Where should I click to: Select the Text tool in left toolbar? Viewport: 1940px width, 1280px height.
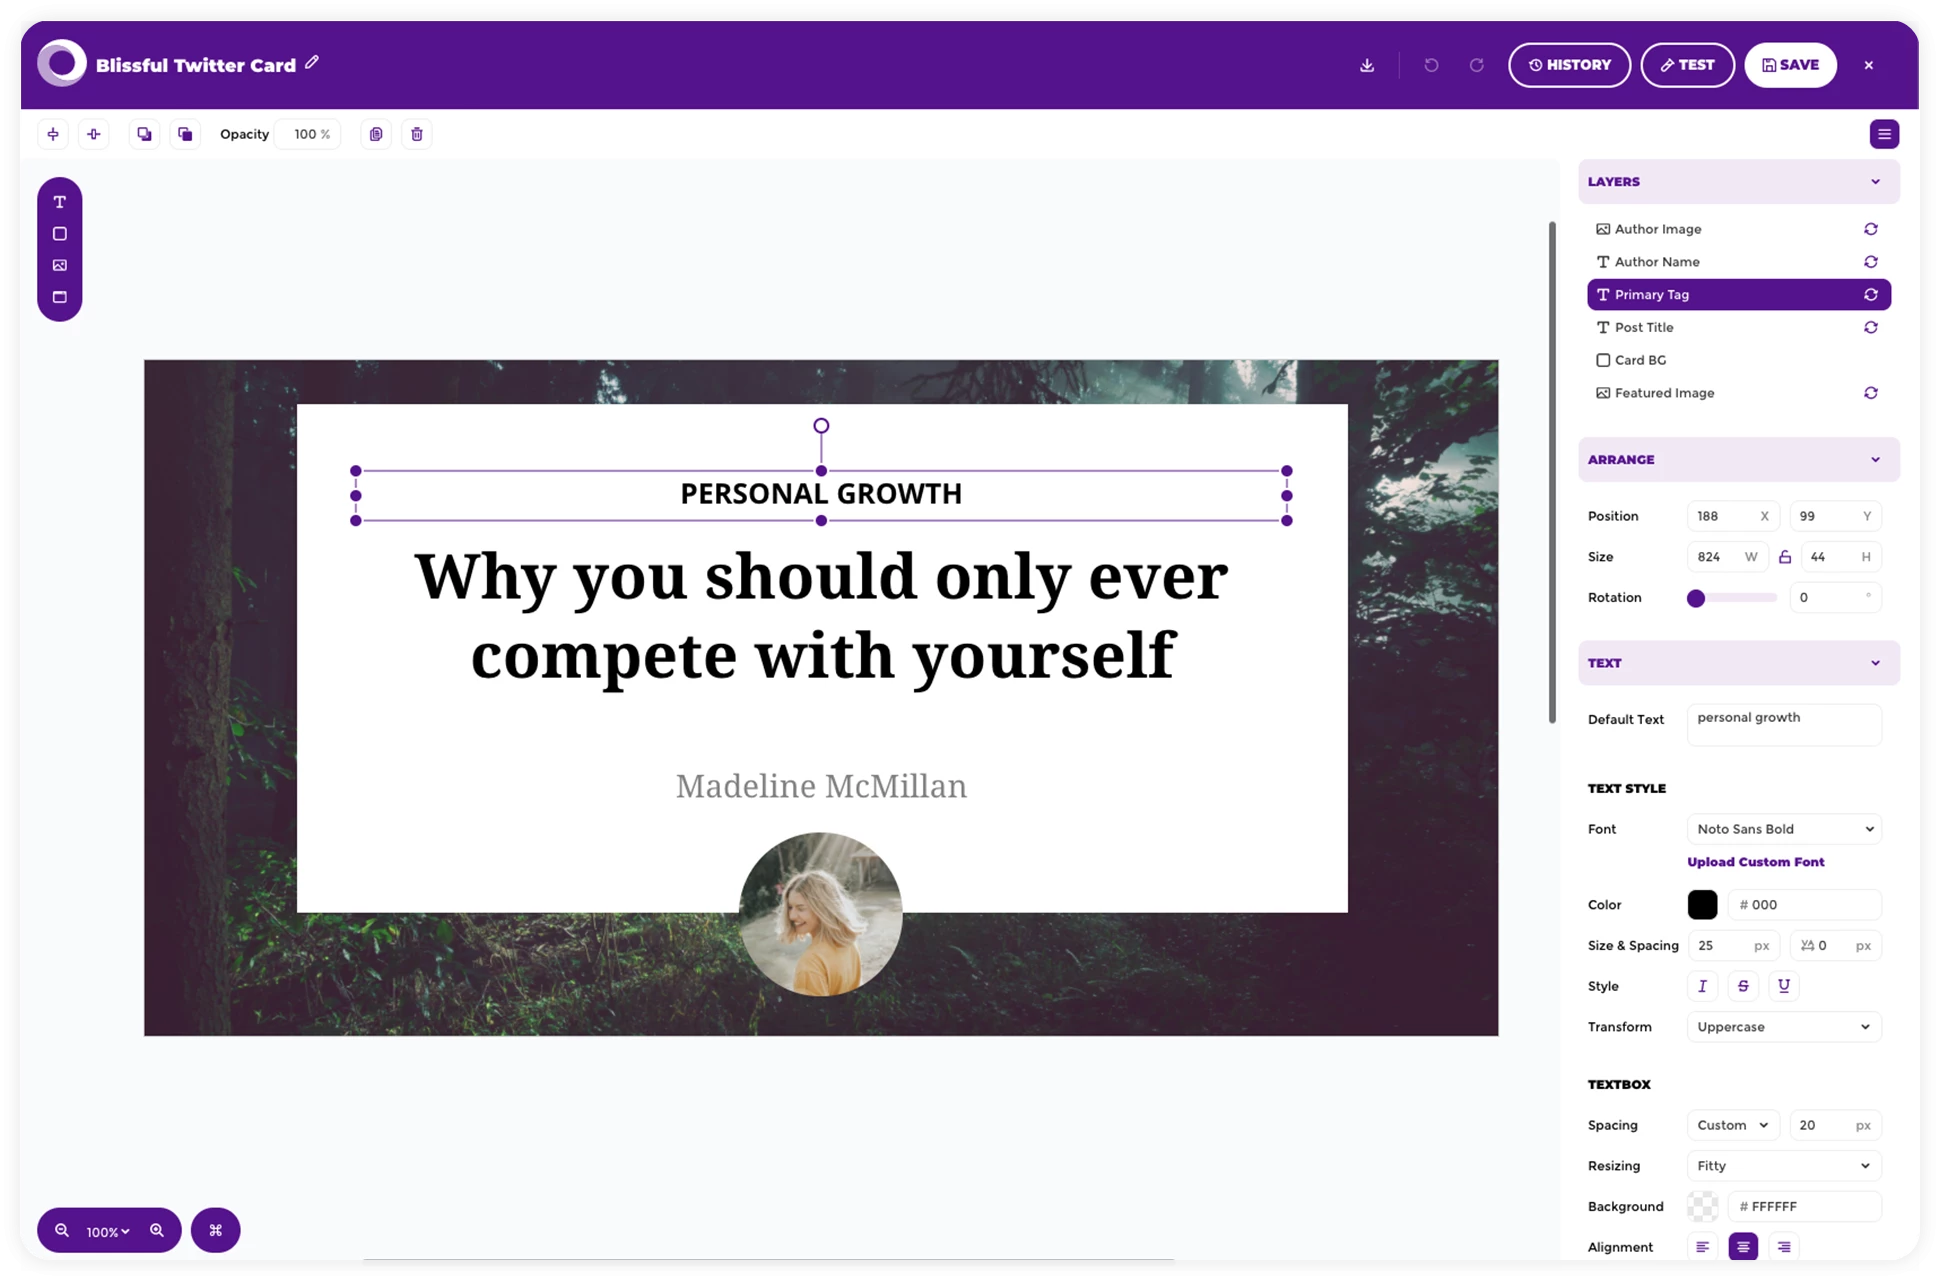coord(60,202)
